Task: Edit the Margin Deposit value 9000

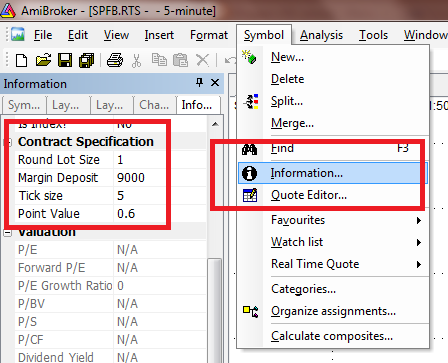Action: coord(160,178)
